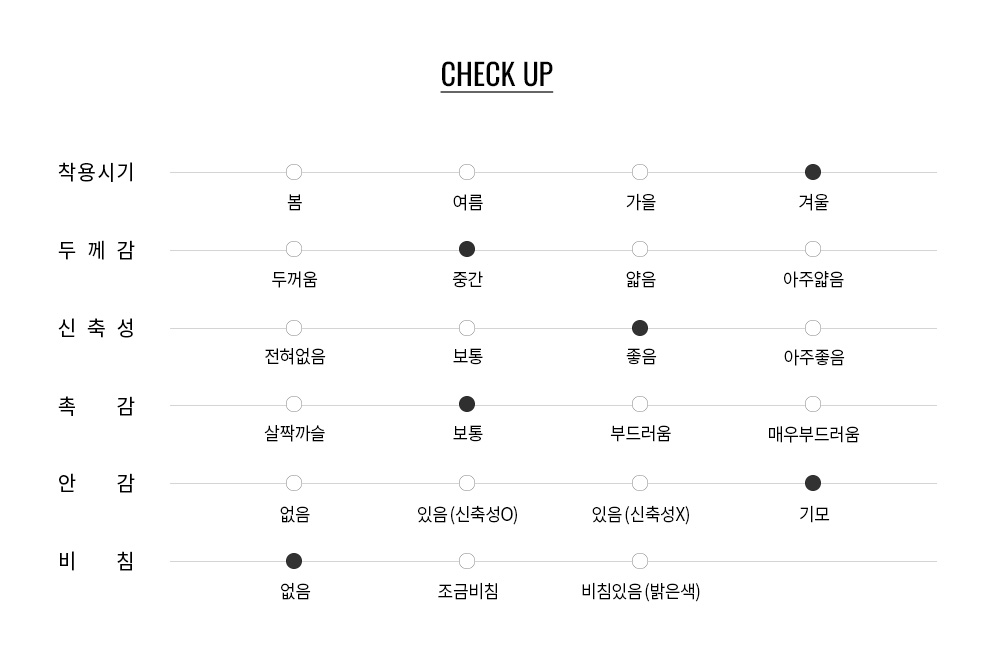999x661 pixels.
Task: Click the CHECK UP heading
Action: click(x=496, y=75)
